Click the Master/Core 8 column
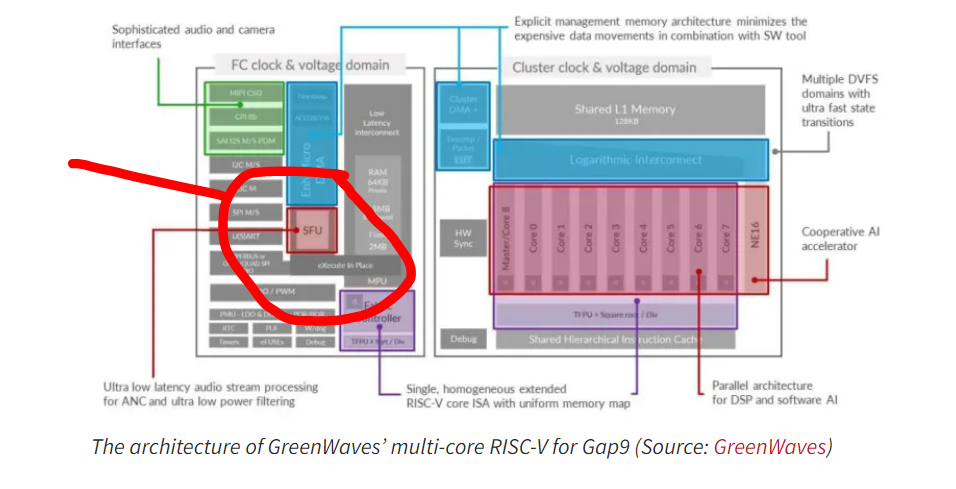The width and height of the screenshot is (956, 489). [505, 238]
